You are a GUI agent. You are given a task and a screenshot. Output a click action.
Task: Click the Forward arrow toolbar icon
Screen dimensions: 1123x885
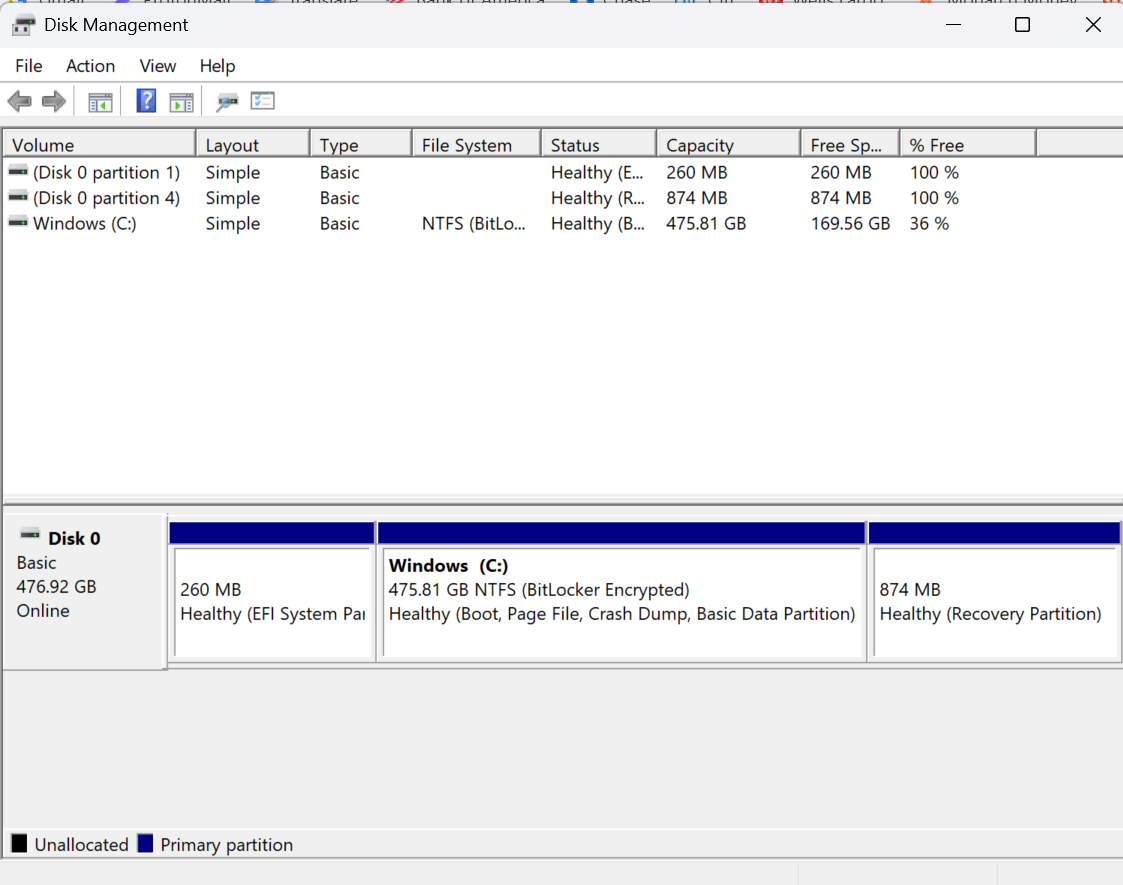coord(54,101)
